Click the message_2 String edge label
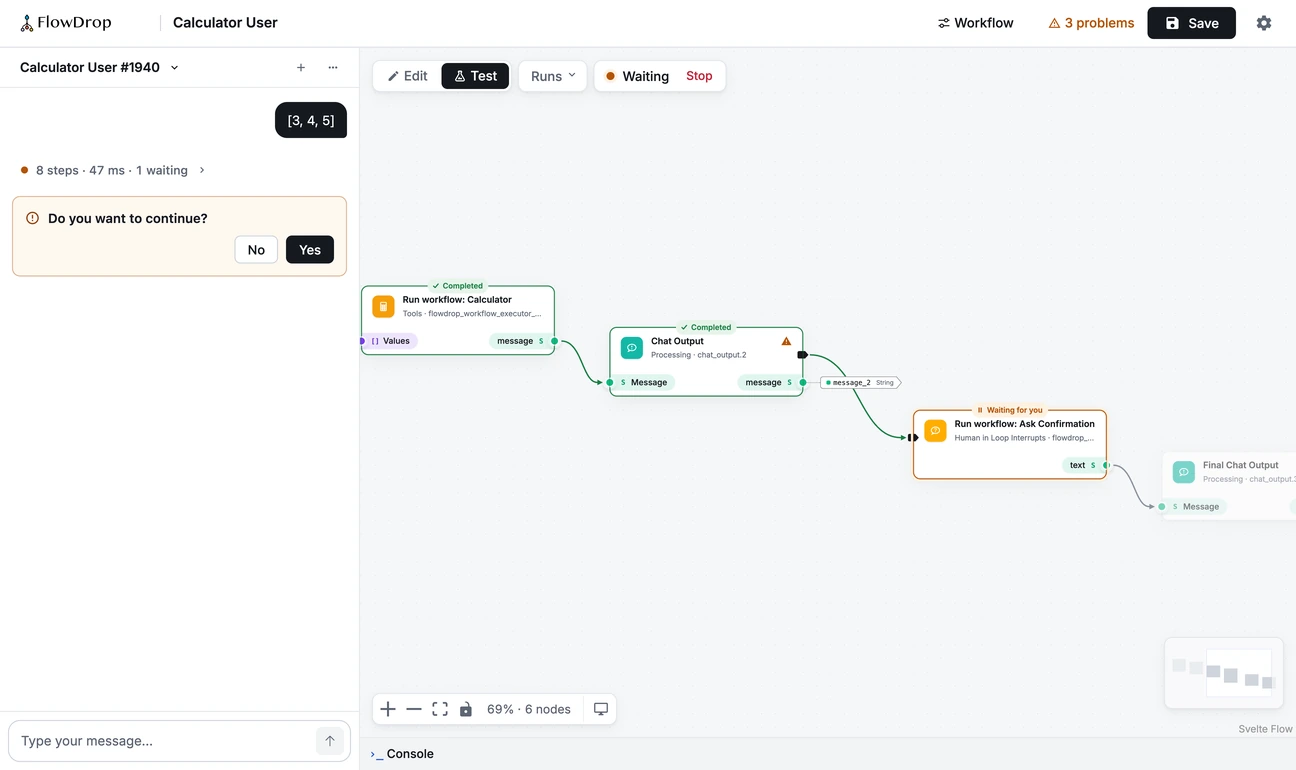Screen dimensions: 1296x770 pyautogui.click(x=861, y=382)
